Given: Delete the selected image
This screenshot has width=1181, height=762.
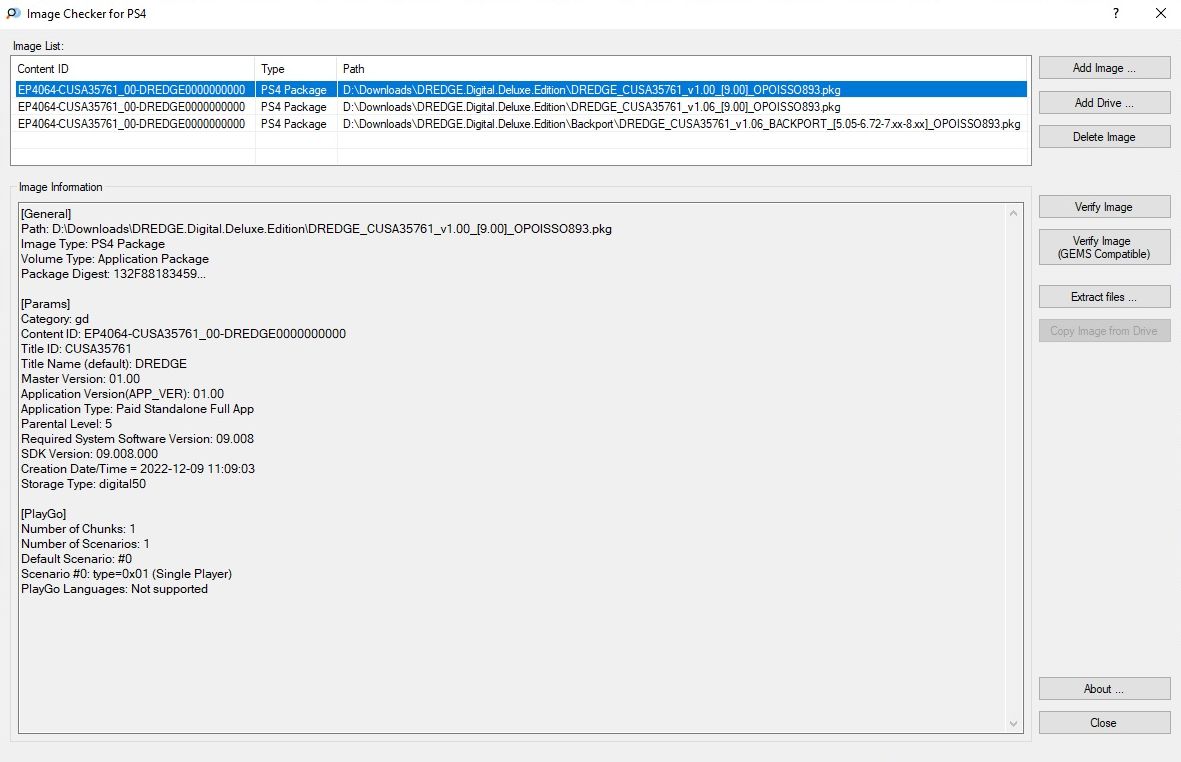Looking at the screenshot, I should [1104, 136].
